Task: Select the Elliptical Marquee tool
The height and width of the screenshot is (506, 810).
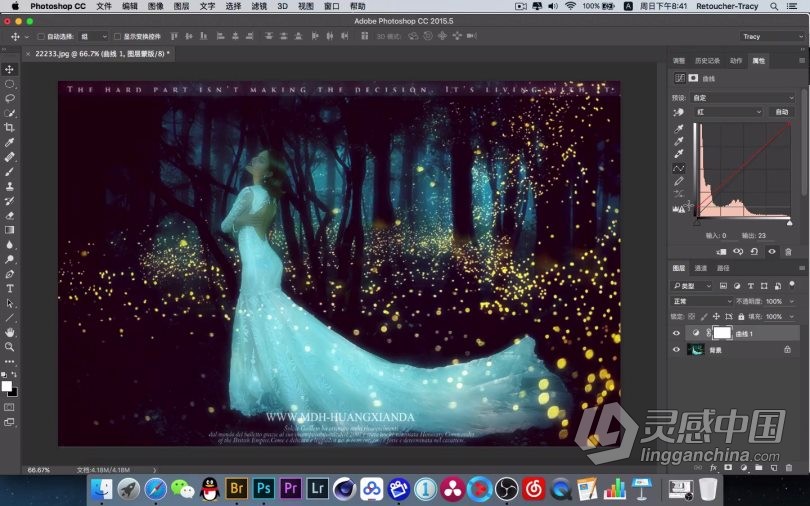Action: click(x=9, y=84)
